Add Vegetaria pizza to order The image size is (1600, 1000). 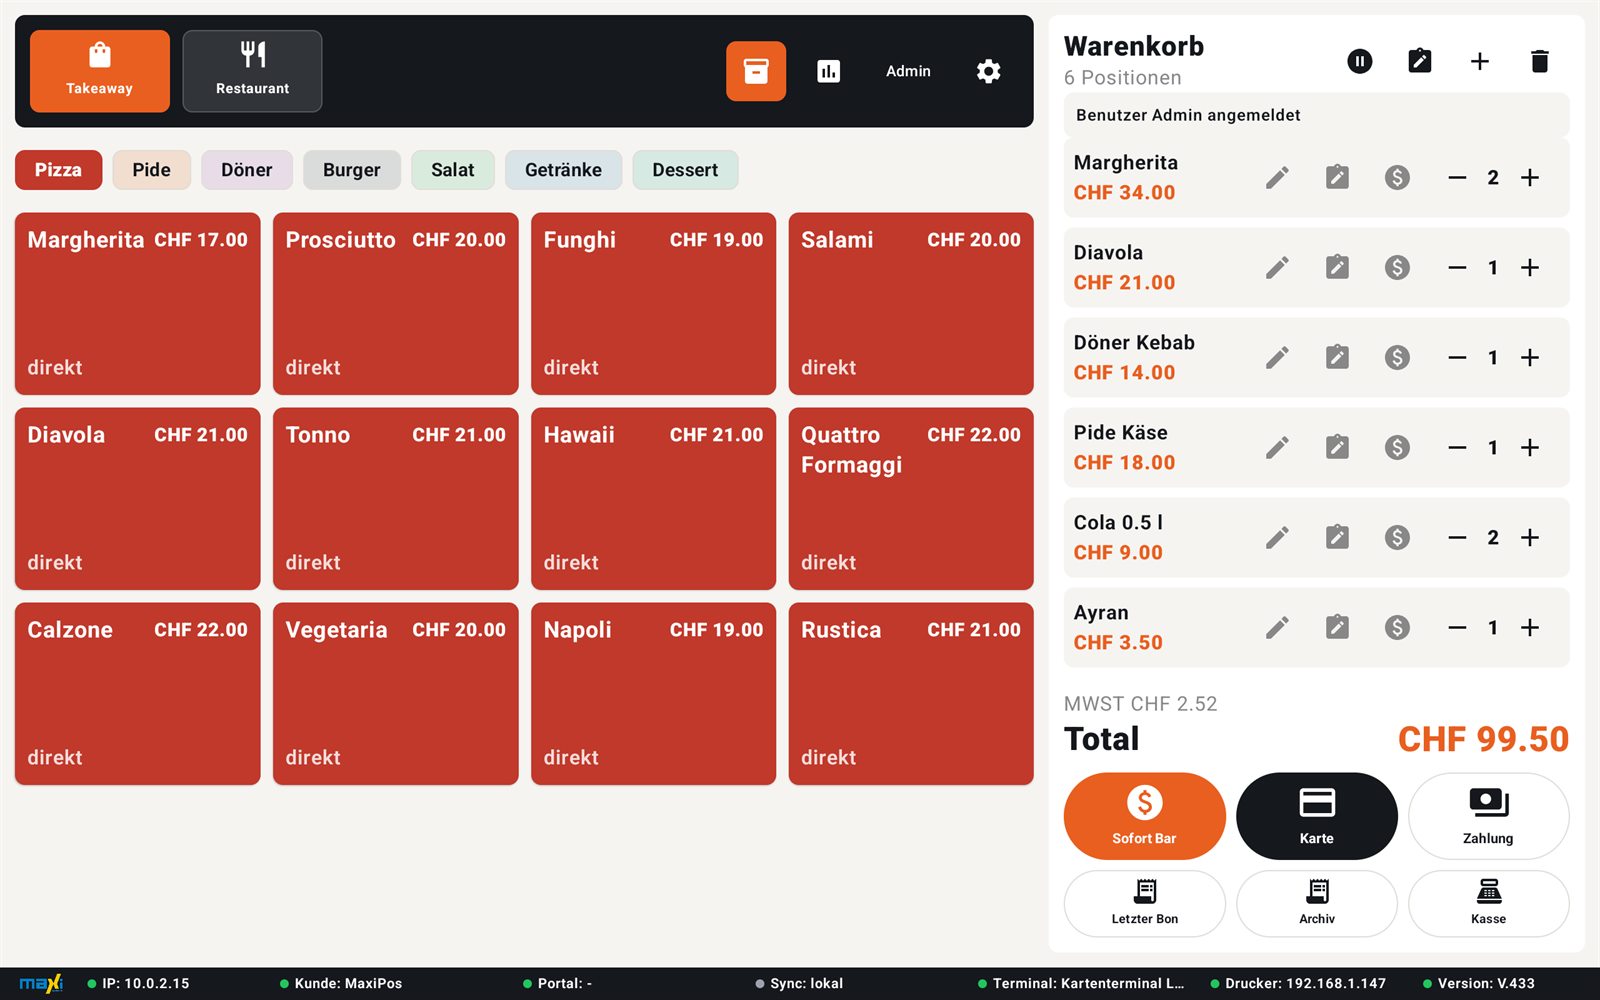[x=395, y=693]
